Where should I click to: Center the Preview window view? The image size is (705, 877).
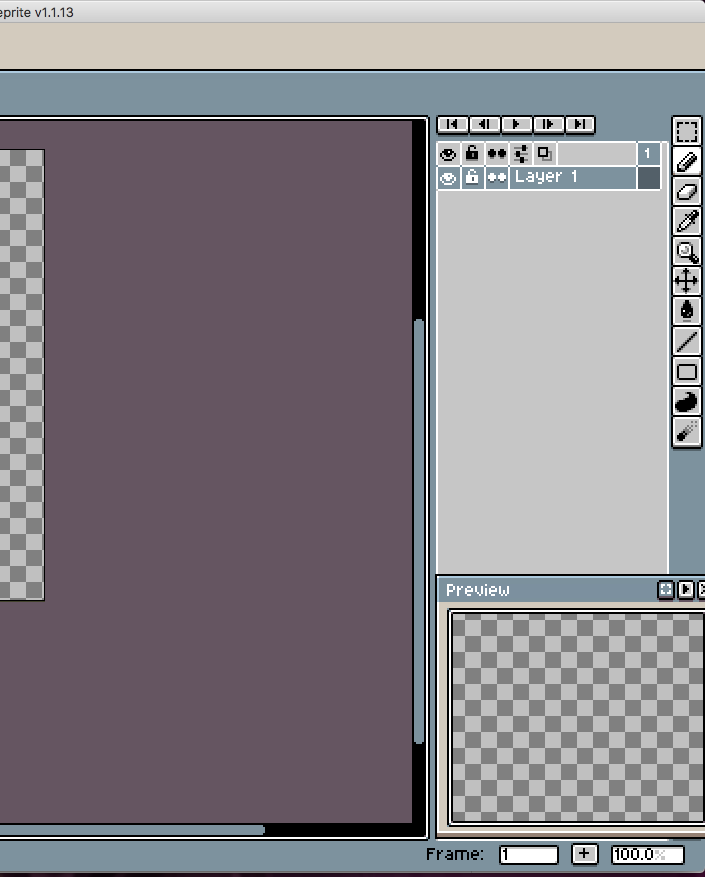click(x=666, y=590)
